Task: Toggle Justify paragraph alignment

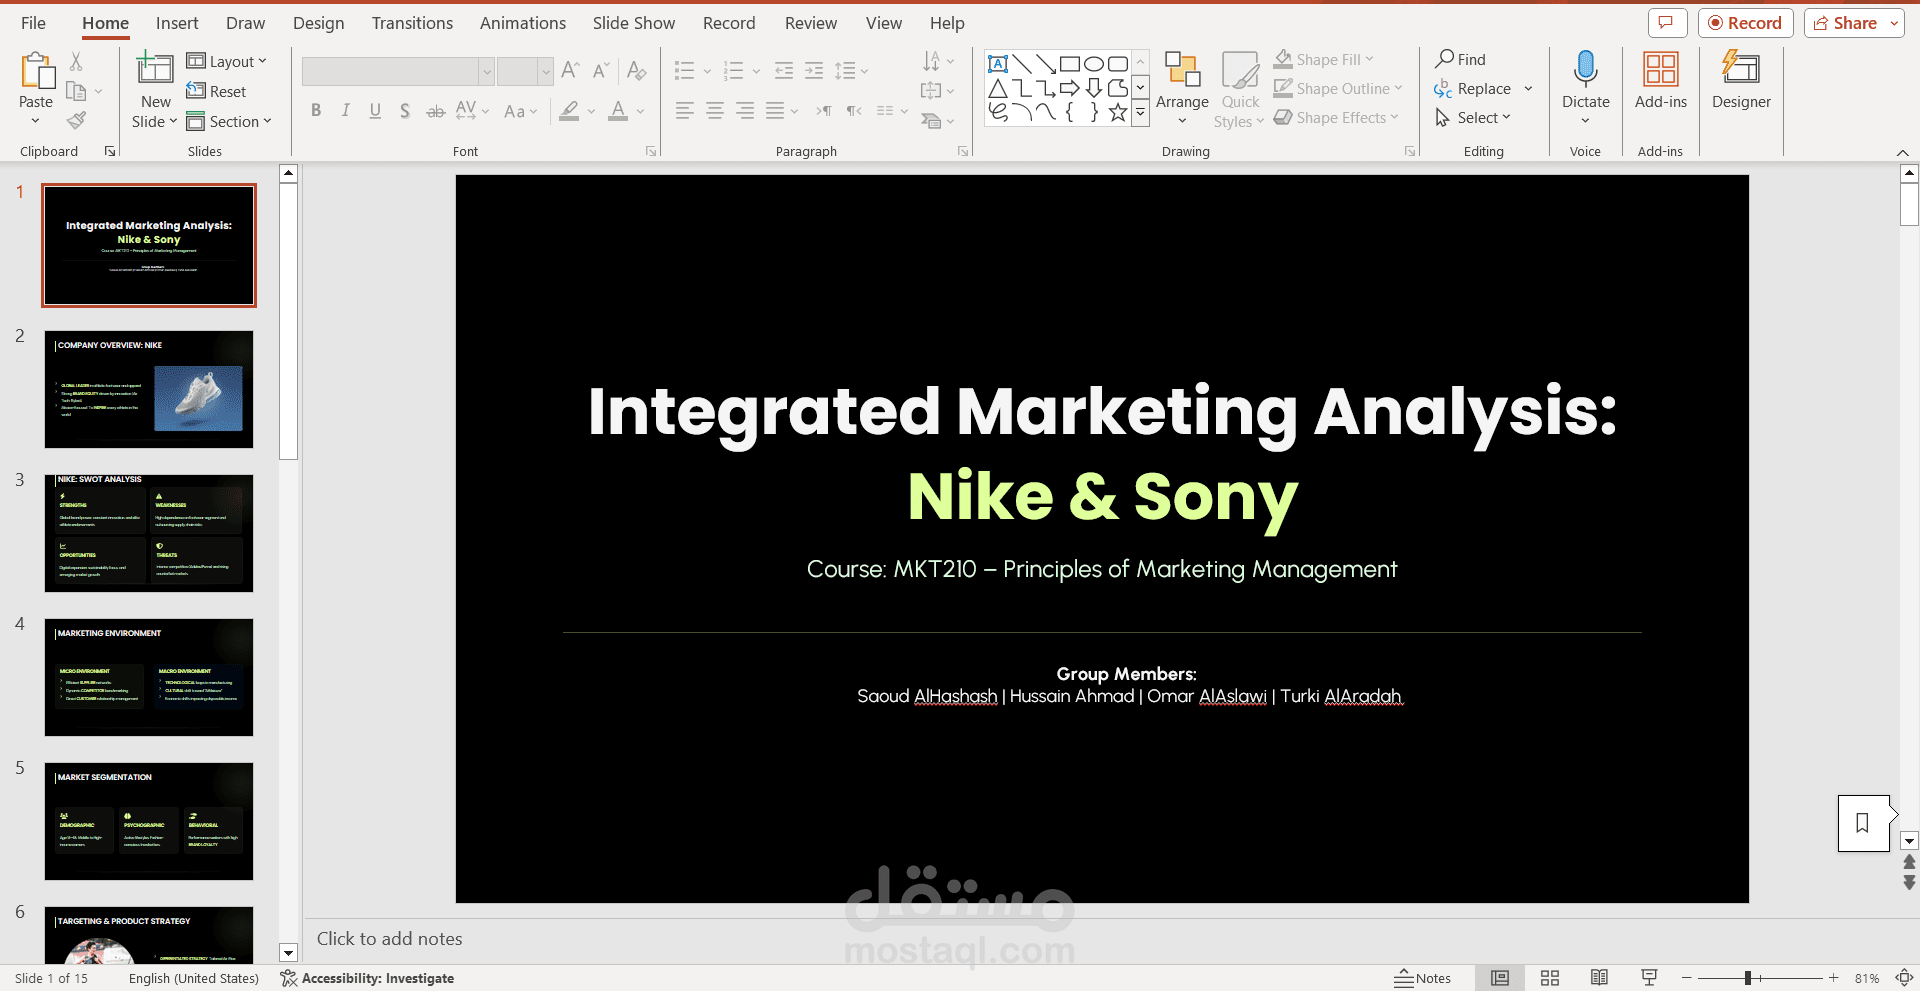Action: click(x=775, y=111)
